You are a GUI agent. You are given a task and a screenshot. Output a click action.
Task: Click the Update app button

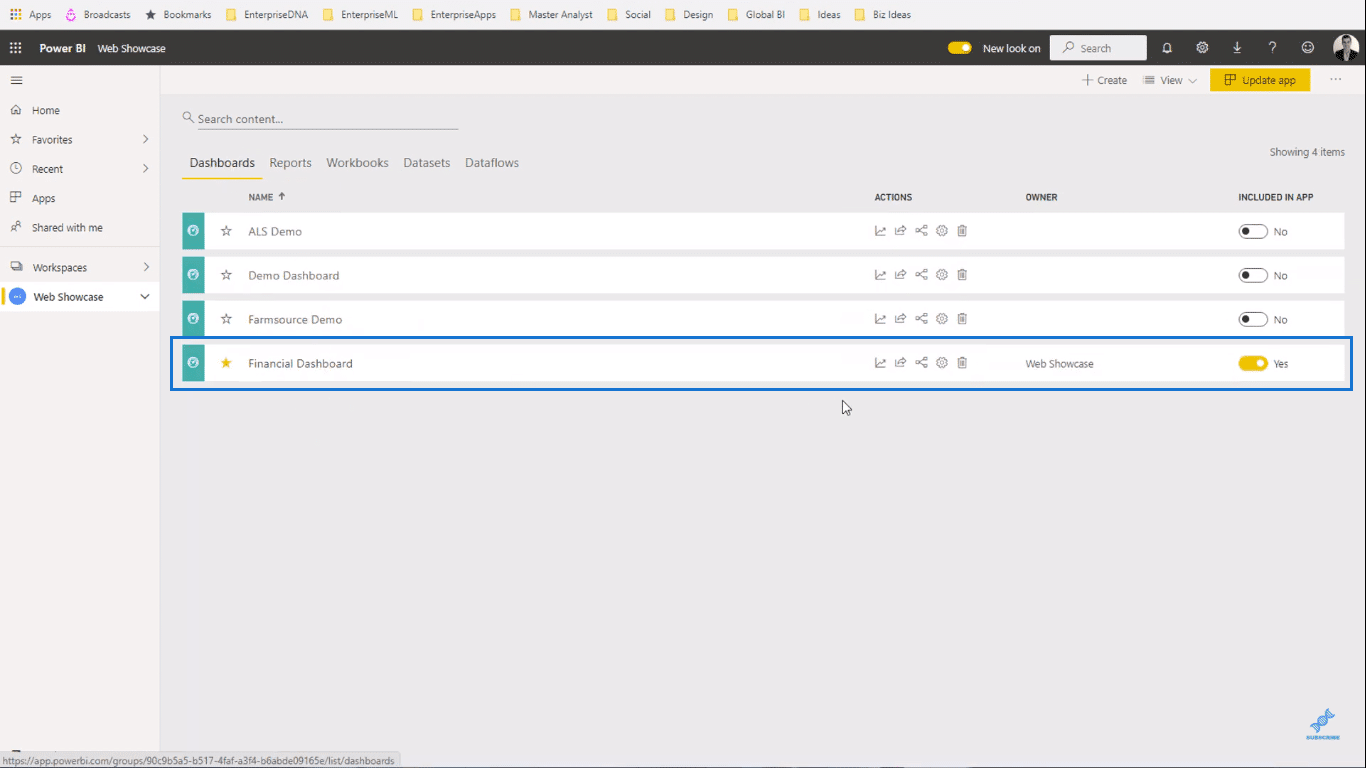[x=1260, y=80]
